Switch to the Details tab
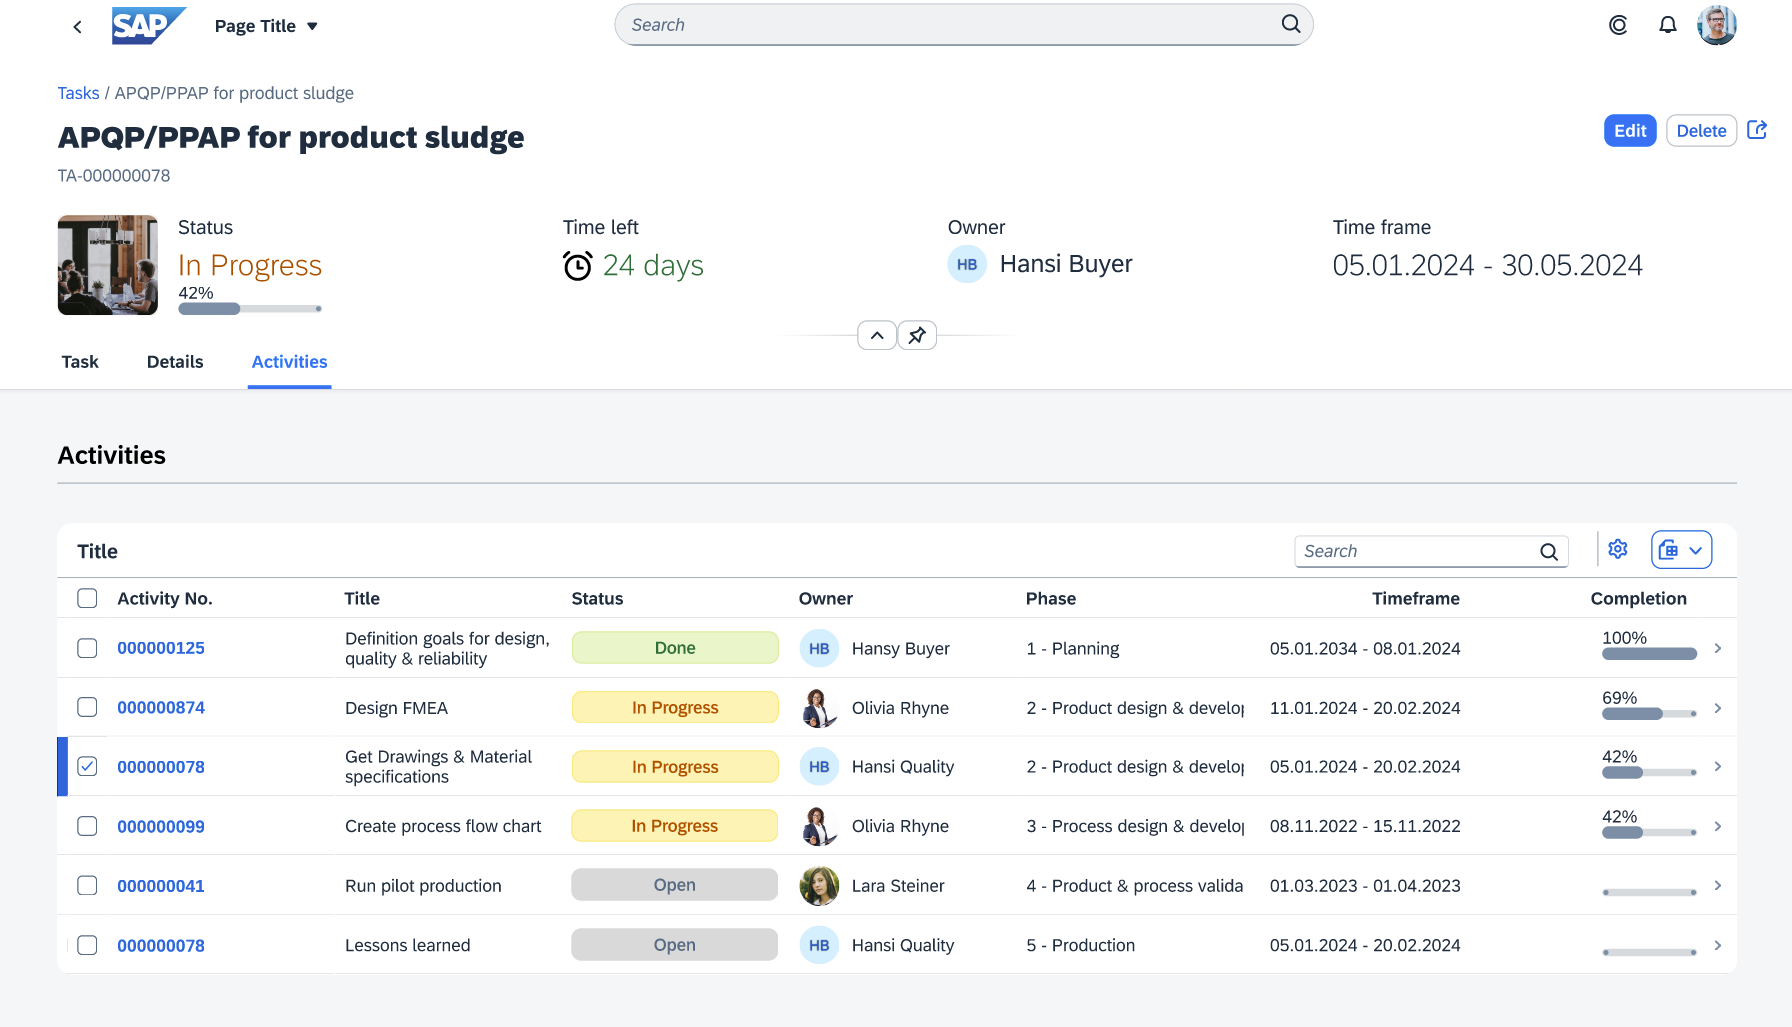 coord(175,362)
